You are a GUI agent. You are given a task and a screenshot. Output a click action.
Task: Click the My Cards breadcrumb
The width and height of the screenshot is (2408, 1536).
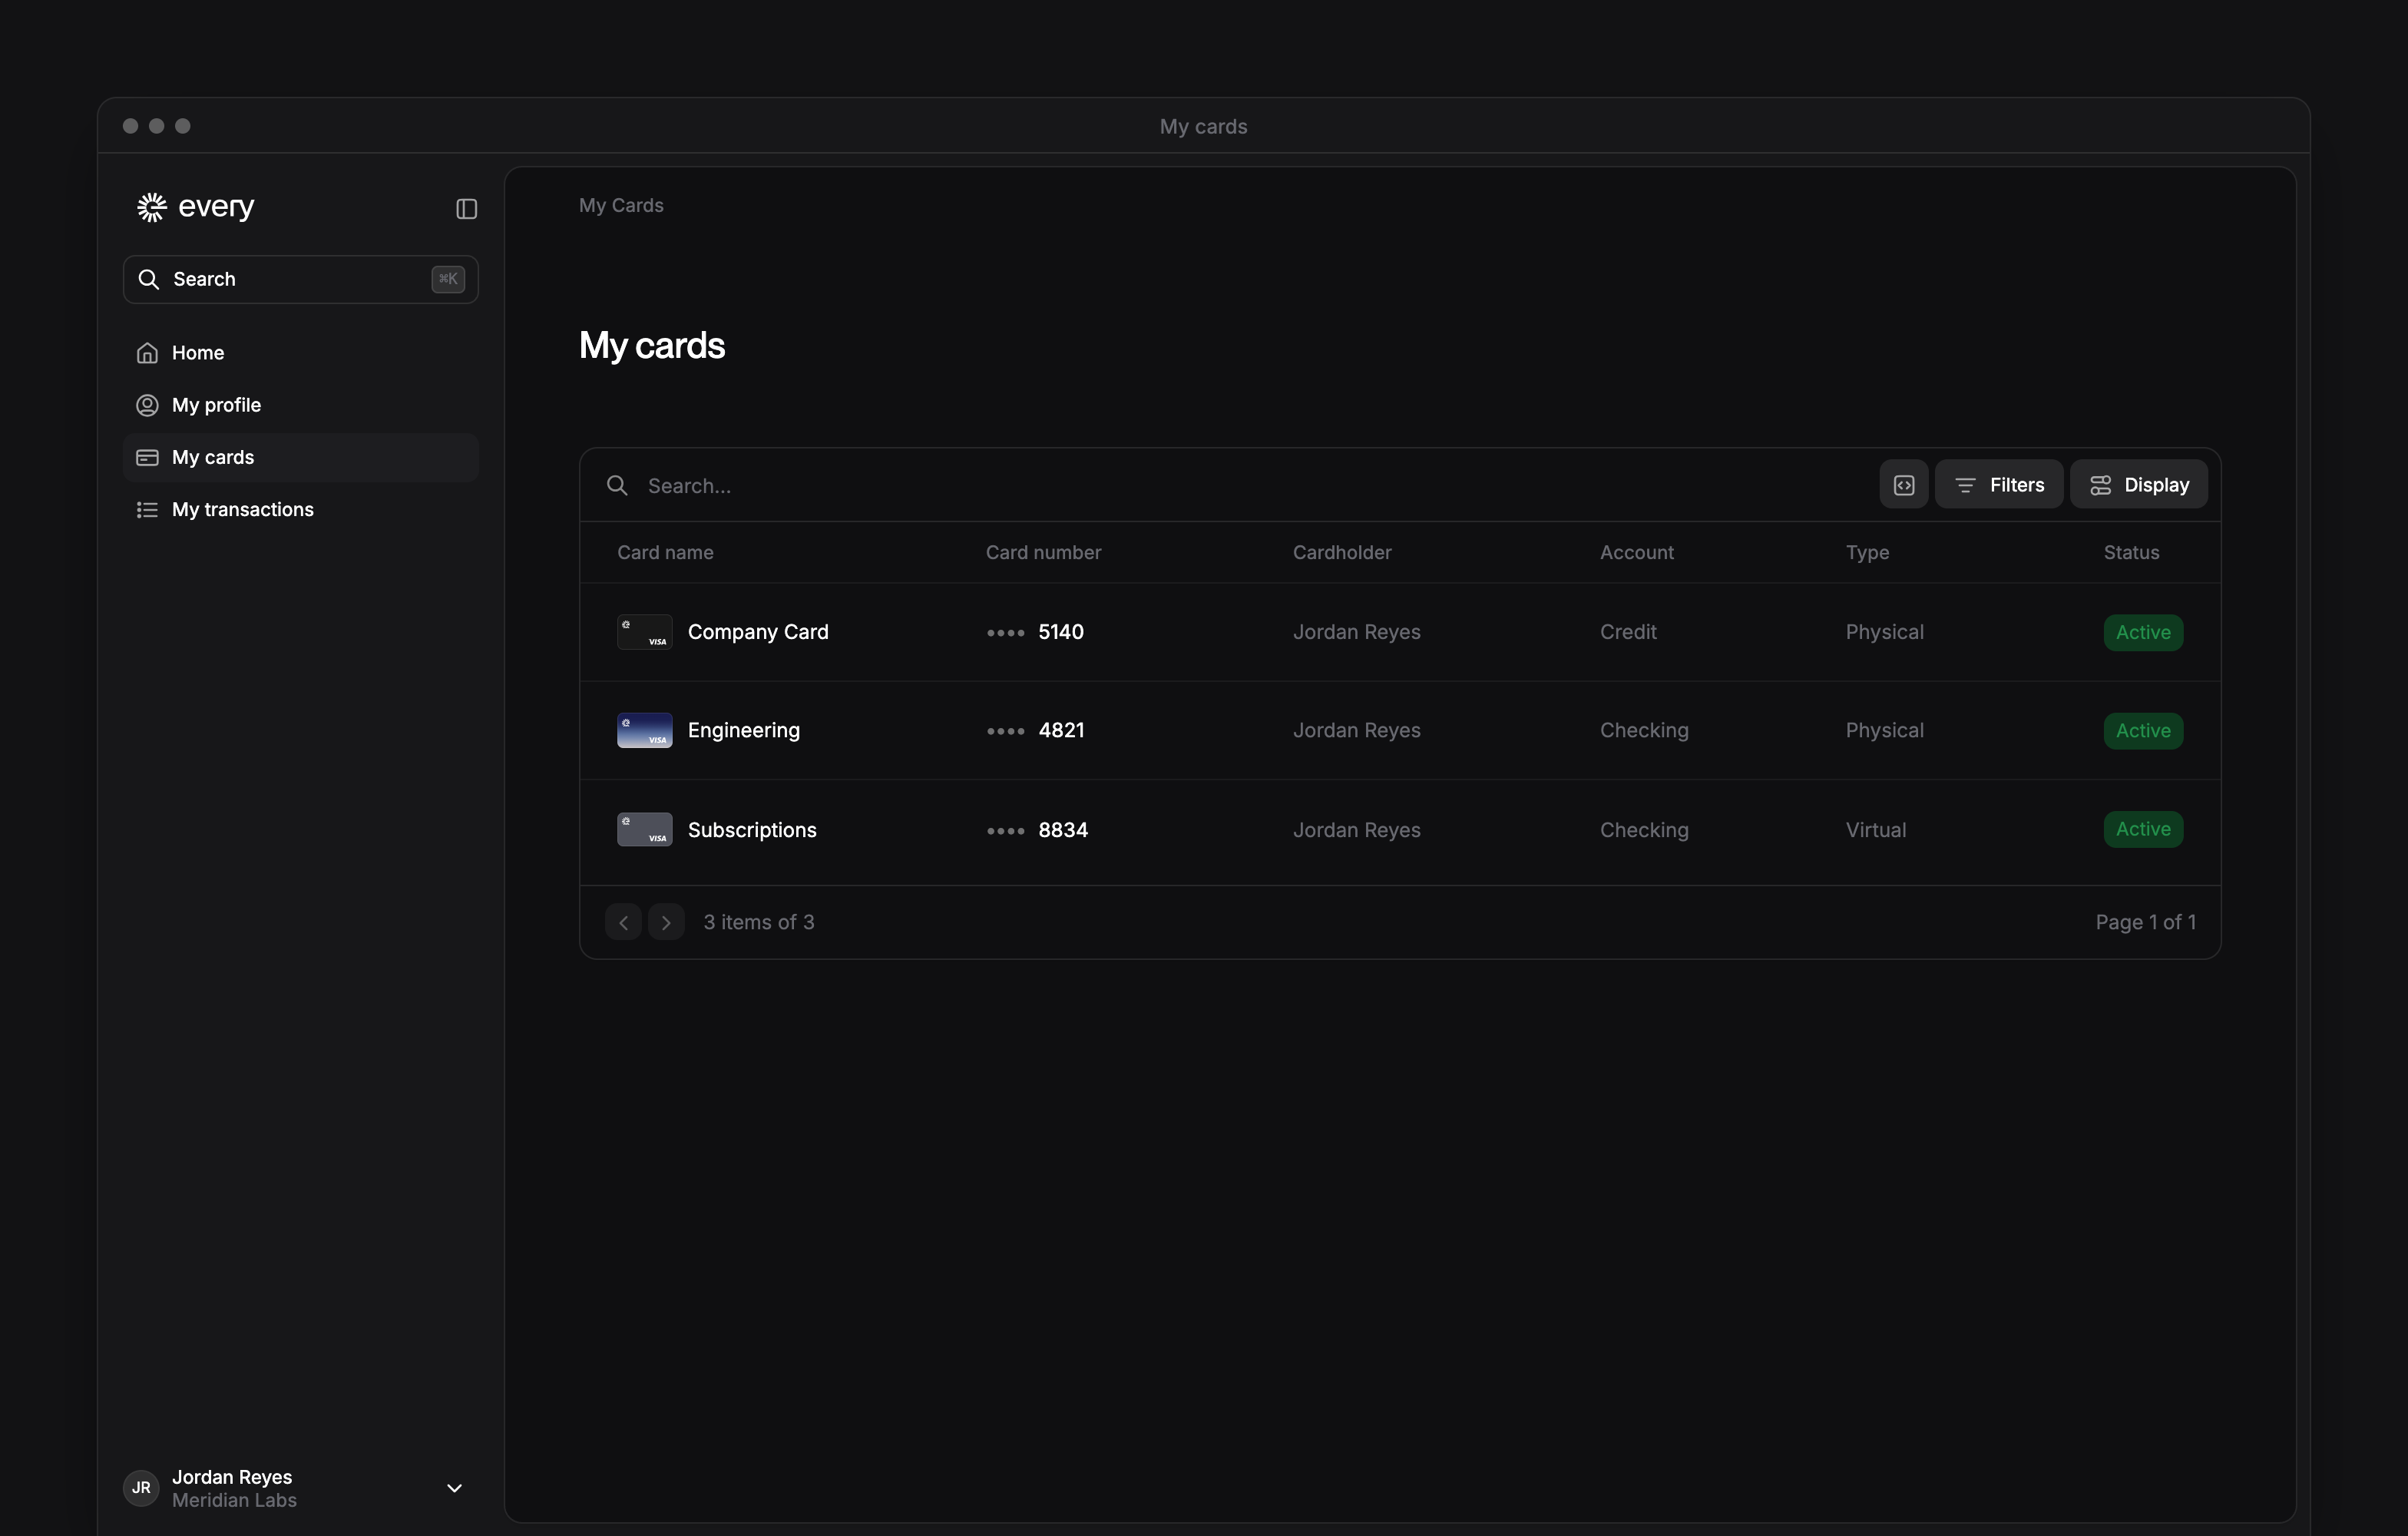tap(621, 205)
